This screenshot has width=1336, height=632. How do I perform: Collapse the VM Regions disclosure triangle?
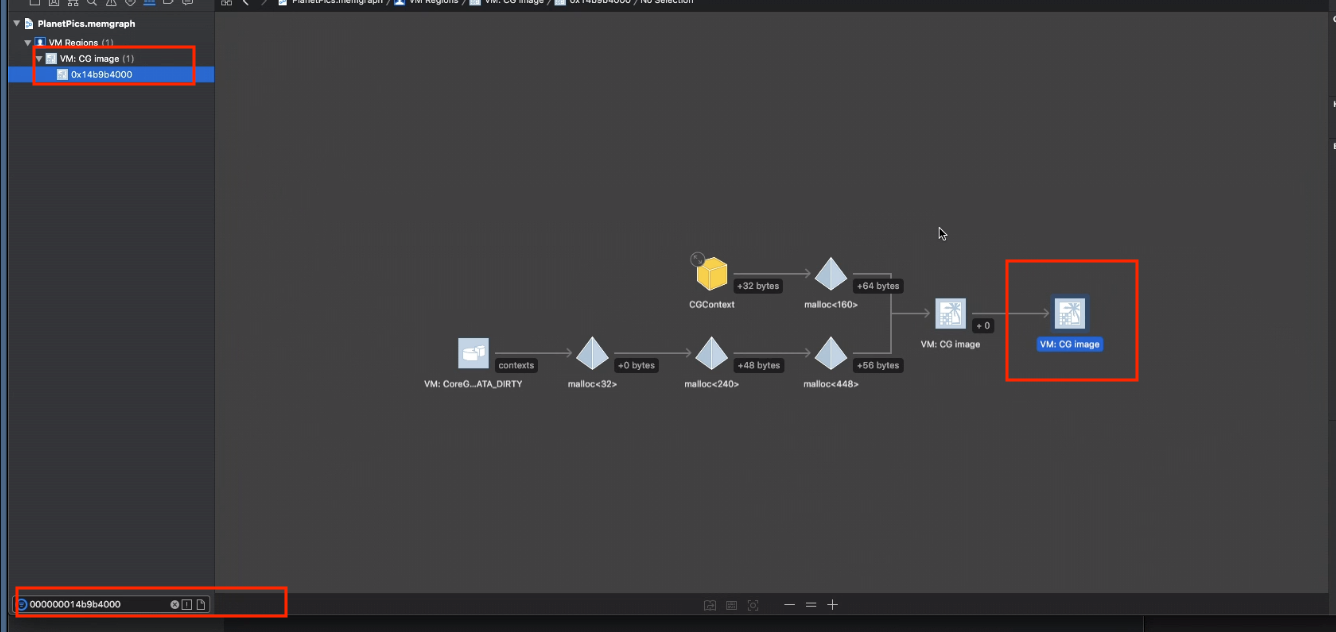tap(28, 43)
